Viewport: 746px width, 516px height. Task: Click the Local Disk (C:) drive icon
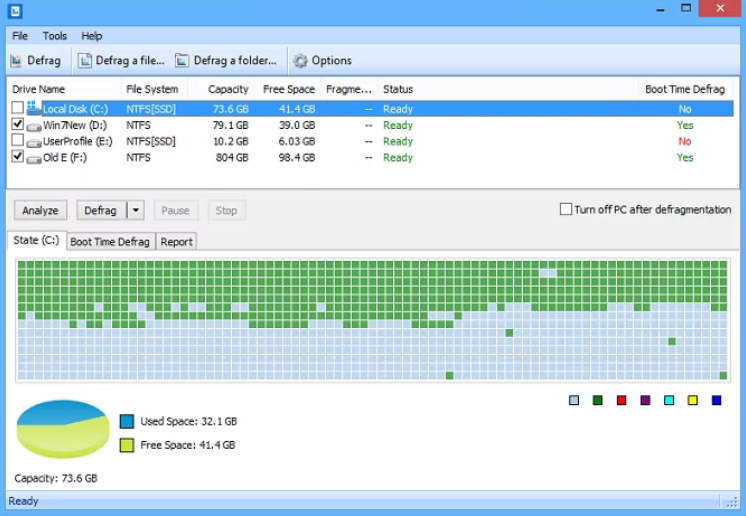(34, 108)
